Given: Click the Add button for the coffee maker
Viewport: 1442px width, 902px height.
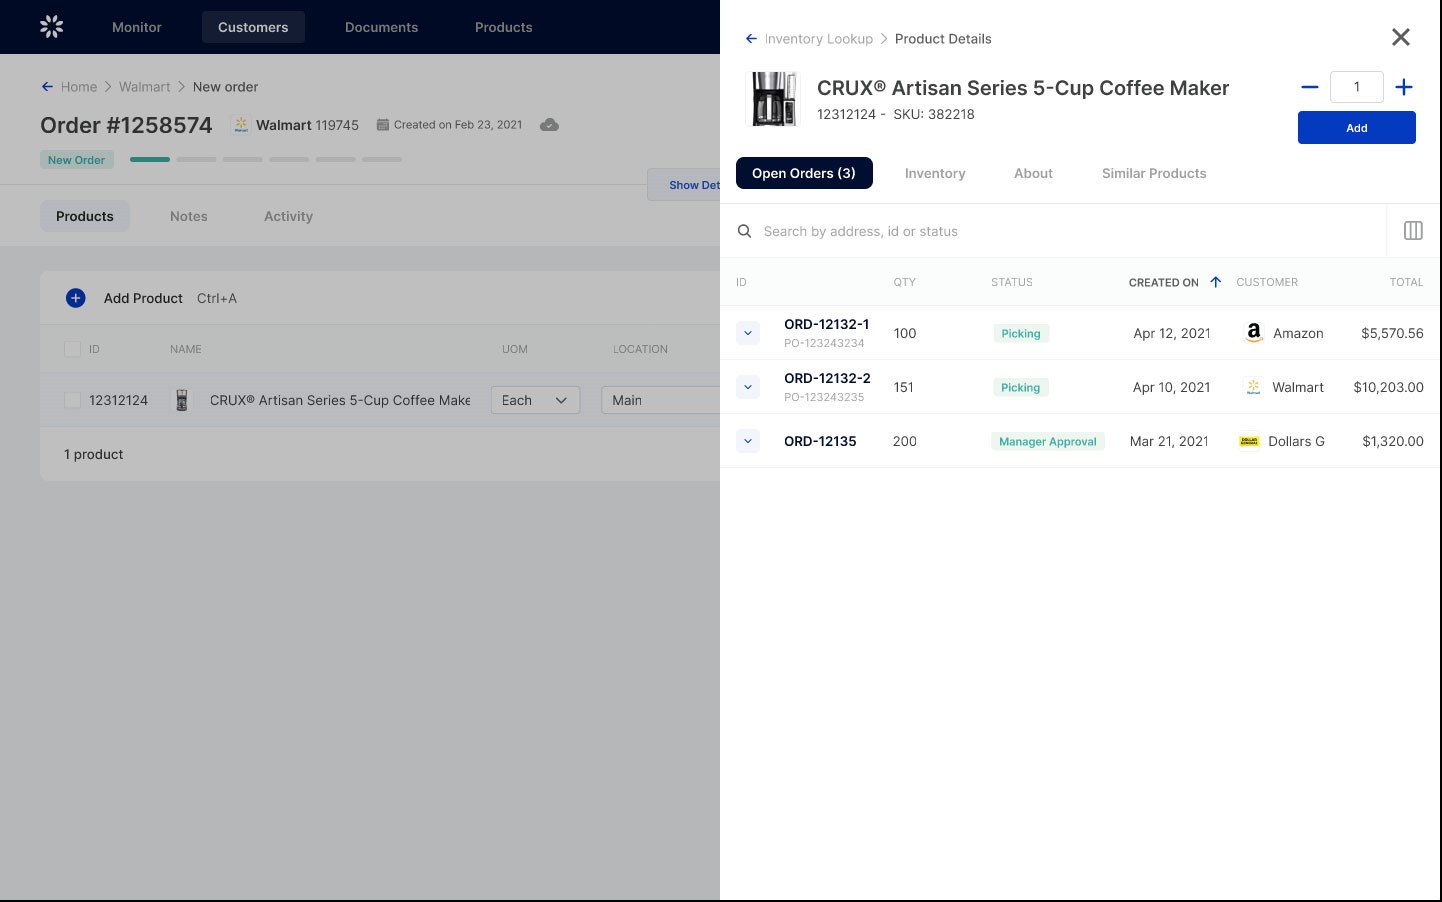Looking at the screenshot, I should click(1357, 128).
